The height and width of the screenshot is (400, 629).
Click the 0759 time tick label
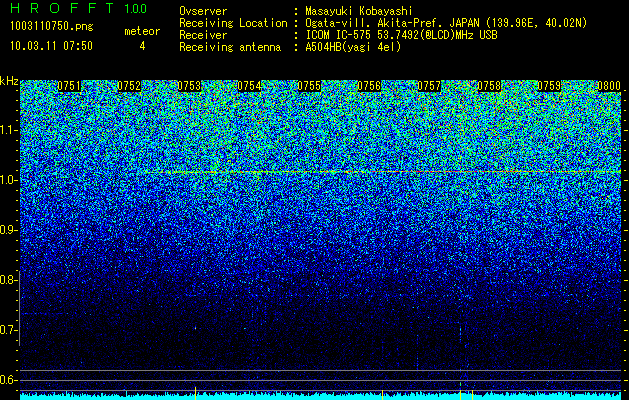[x=549, y=86]
